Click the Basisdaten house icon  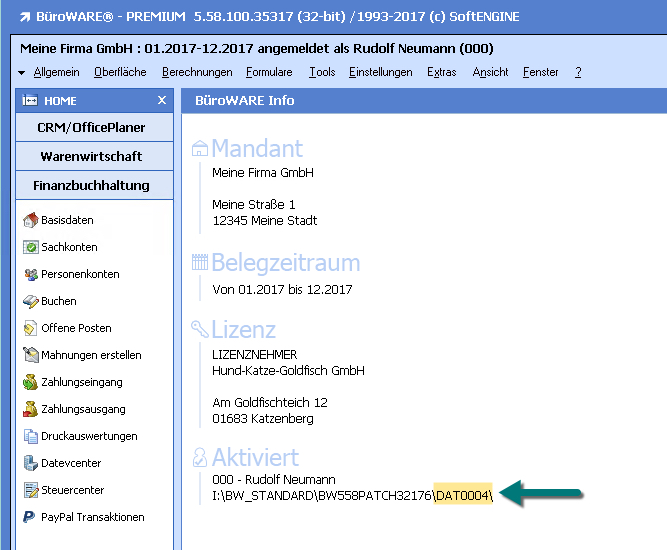tap(31, 220)
